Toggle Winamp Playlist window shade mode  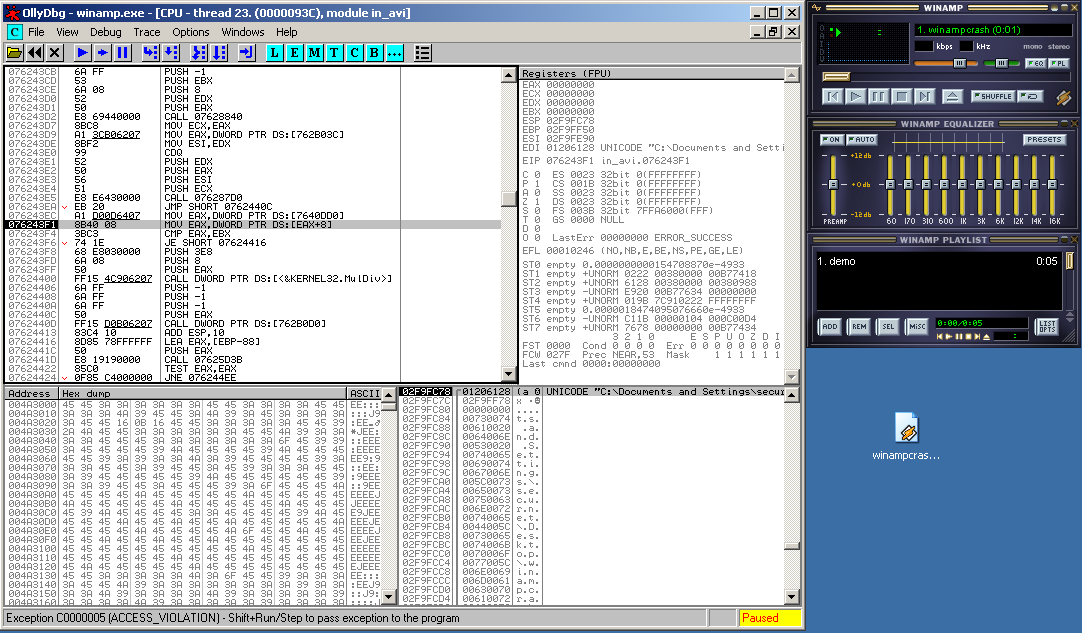coord(1065,240)
